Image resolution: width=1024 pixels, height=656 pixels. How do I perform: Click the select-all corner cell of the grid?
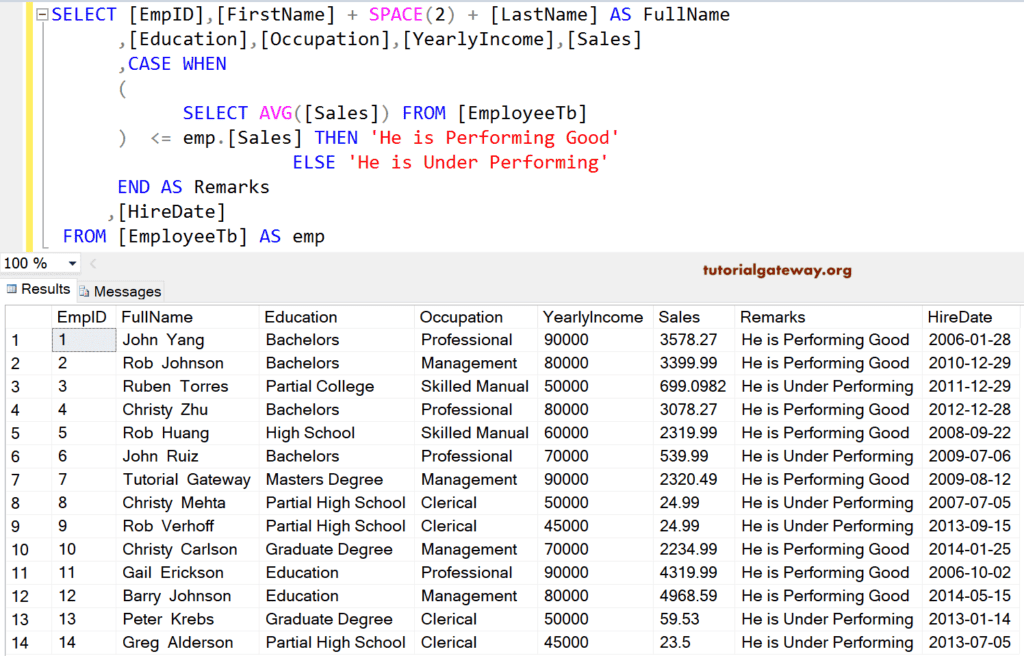25,316
